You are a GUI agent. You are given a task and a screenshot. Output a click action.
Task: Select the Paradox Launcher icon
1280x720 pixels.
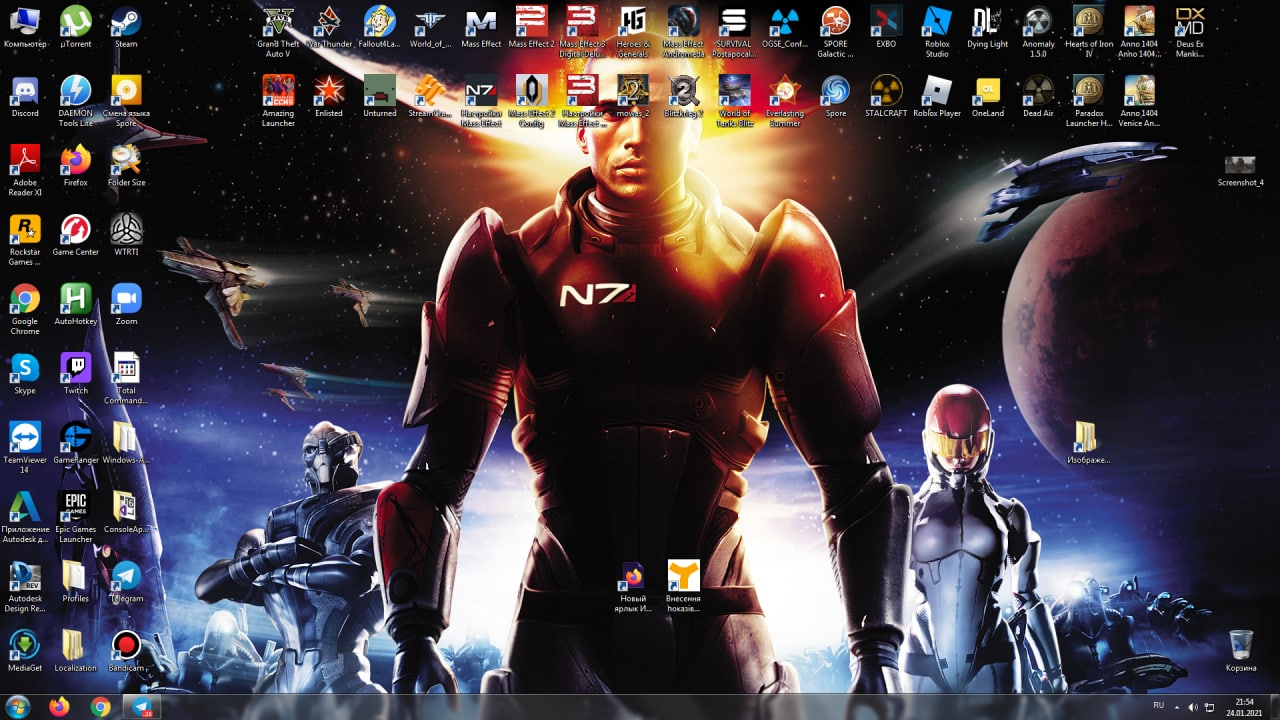pyautogui.click(x=1089, y=100)
